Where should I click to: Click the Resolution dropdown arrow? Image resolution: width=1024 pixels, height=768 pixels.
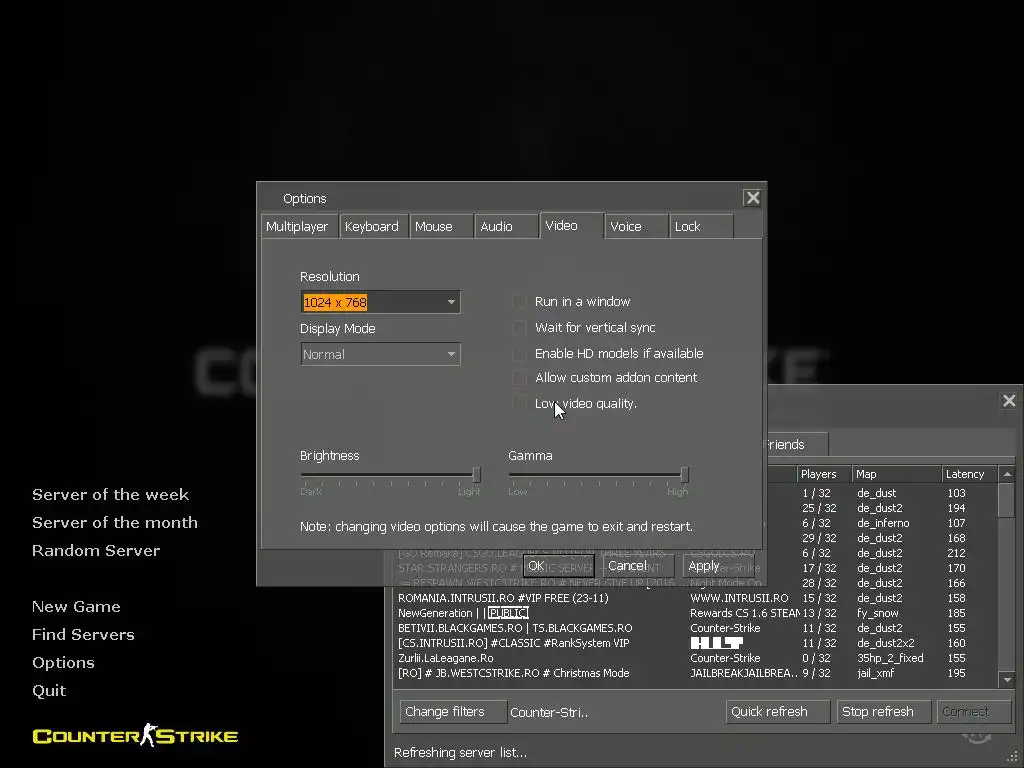(x=451, y=302)
